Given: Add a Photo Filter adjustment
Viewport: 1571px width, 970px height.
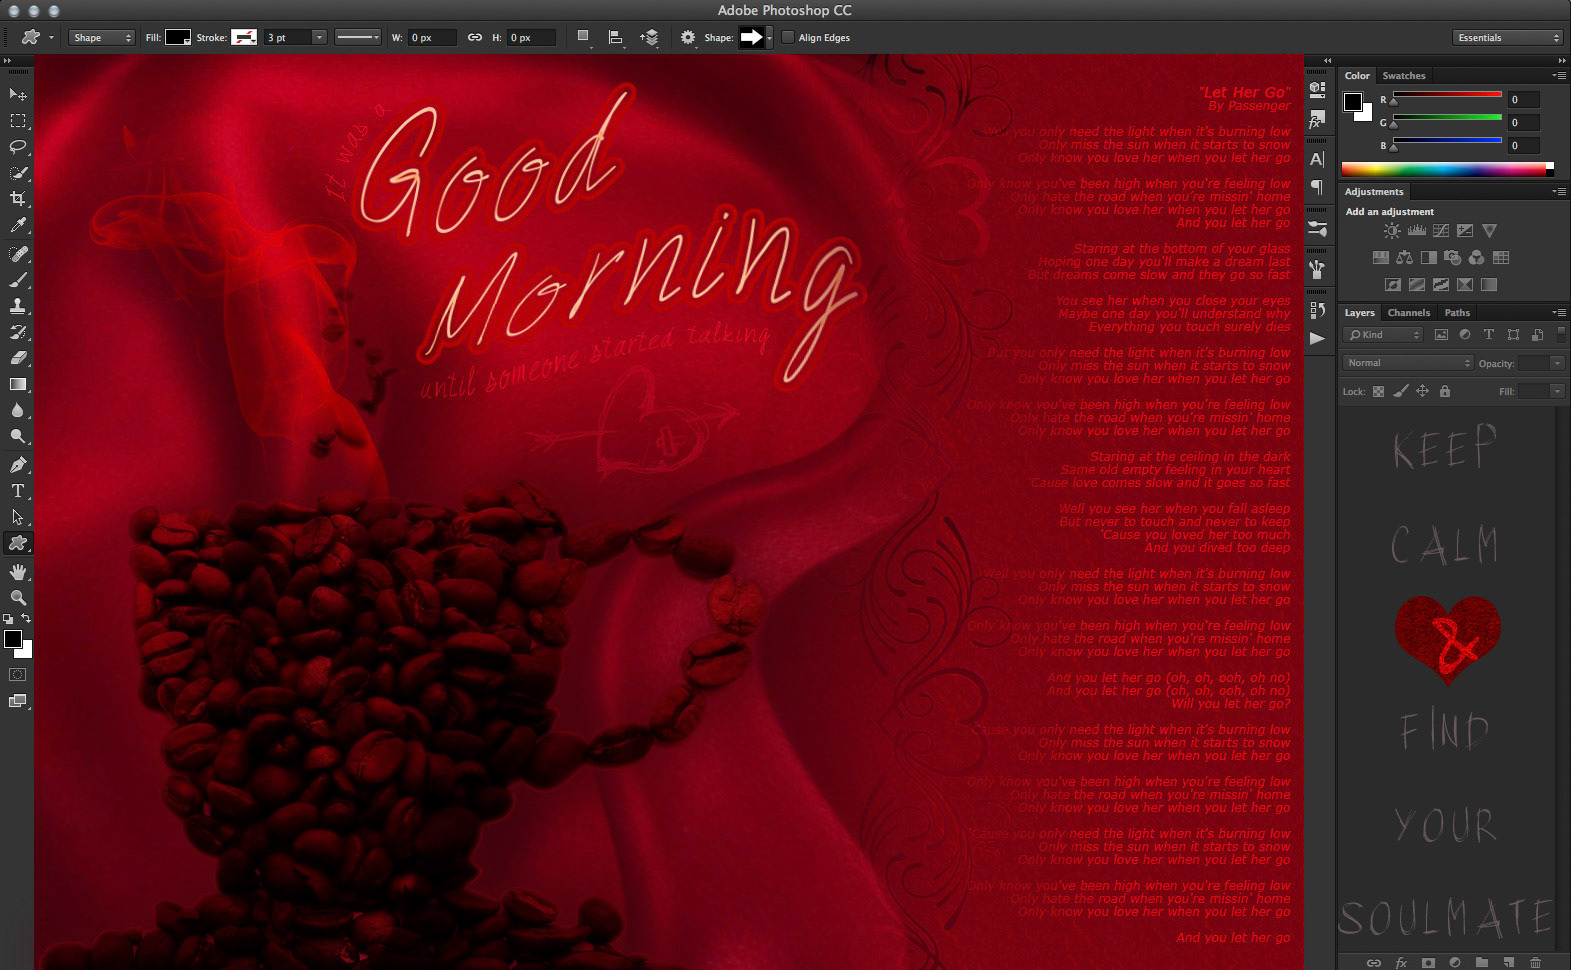Looking at the screenshot, I should [x=1452, y=258].
